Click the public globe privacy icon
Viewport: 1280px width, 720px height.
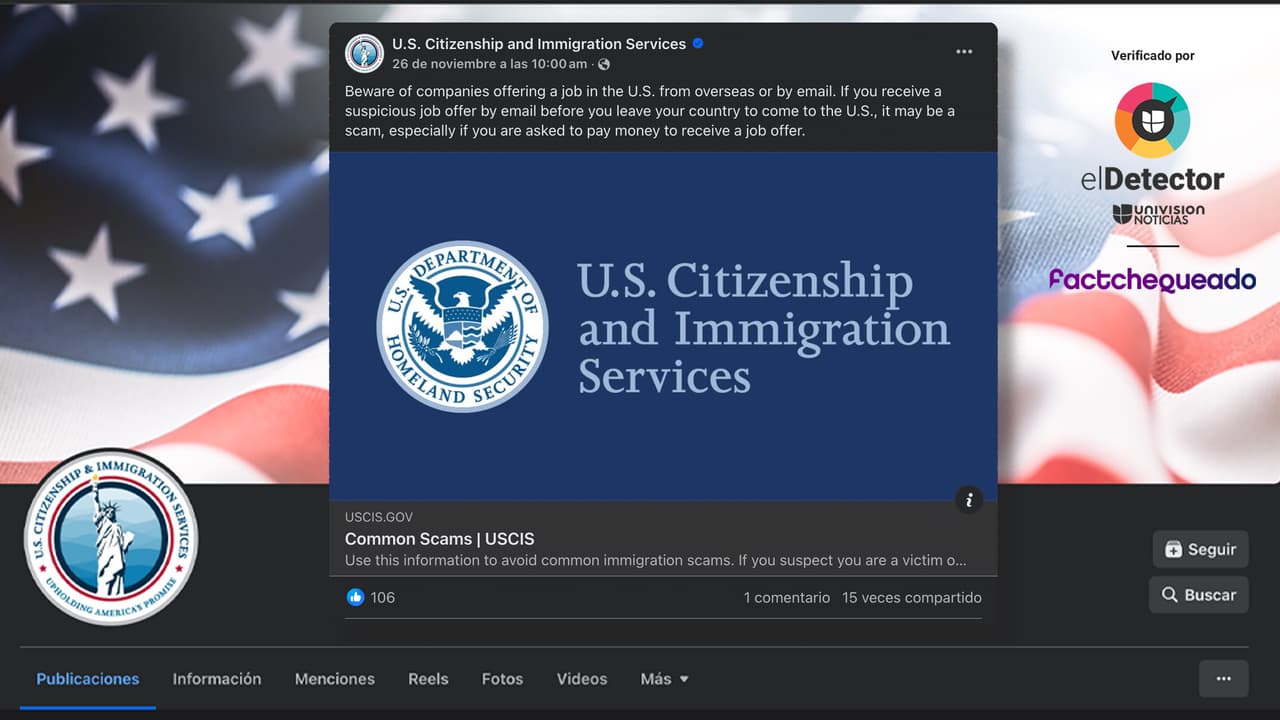[x=603, y=64]
